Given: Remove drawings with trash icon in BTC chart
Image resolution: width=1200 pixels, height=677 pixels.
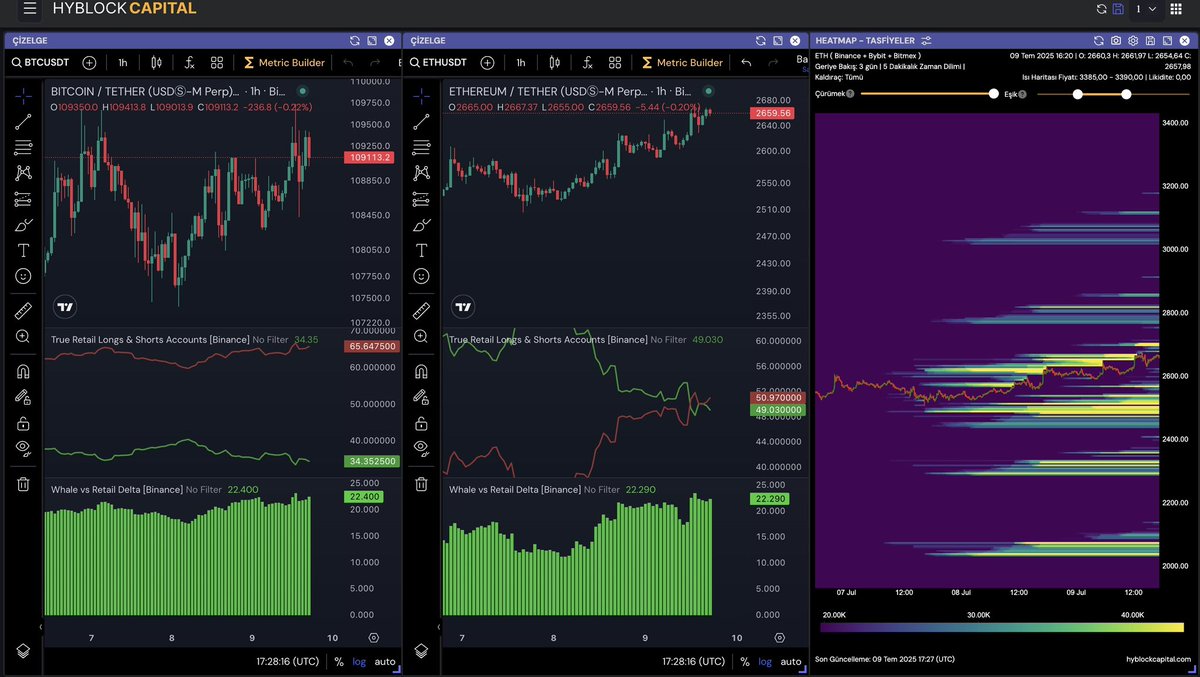Looking at the screenshot, I should (23, 484).
